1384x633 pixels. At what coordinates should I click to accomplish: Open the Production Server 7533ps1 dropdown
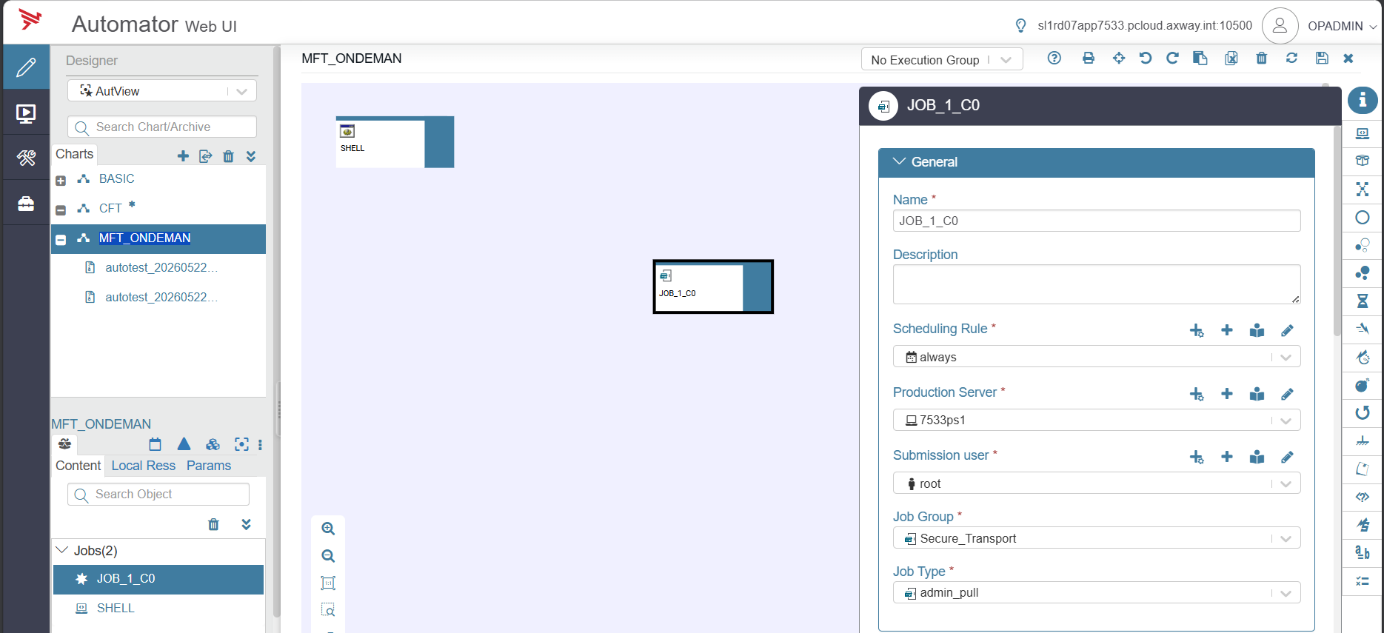1096,420
